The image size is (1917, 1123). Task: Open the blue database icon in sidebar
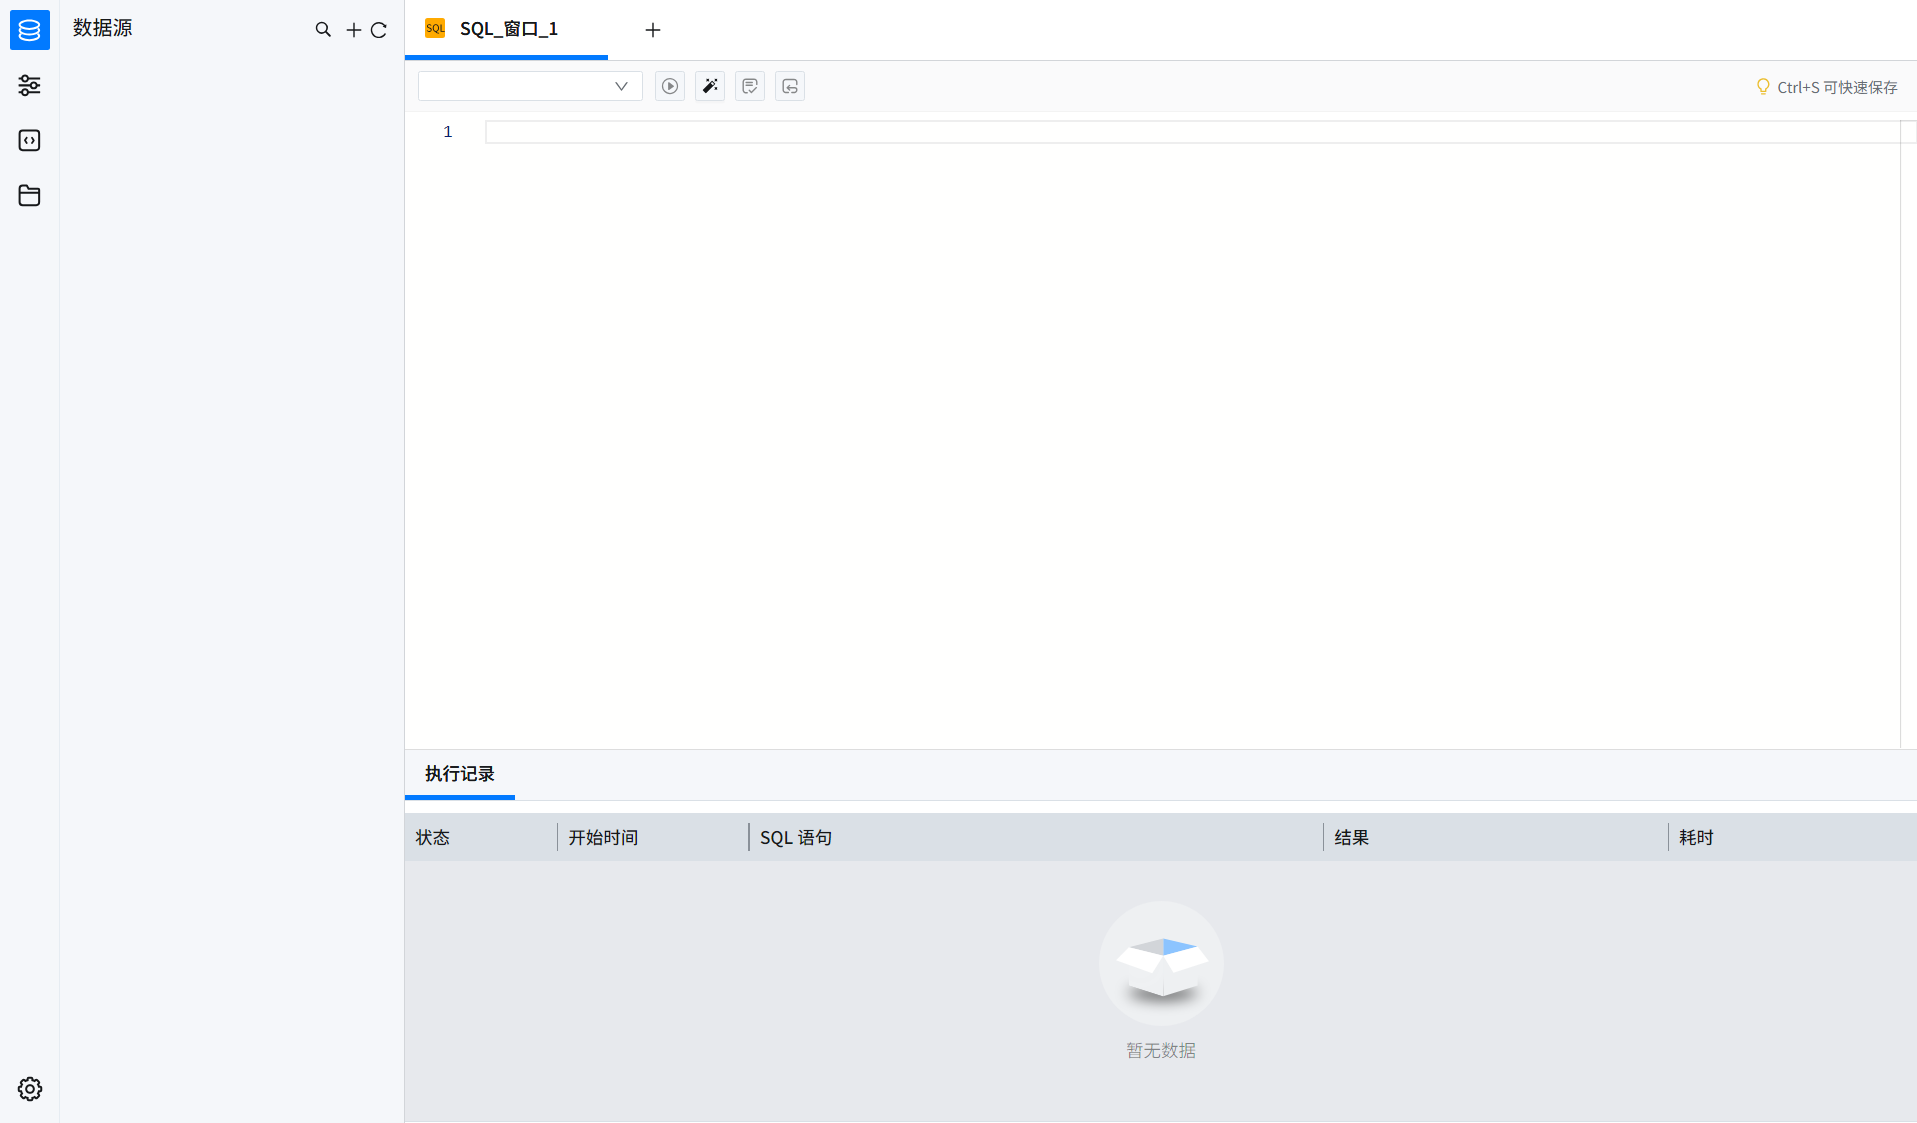[30, 30]
